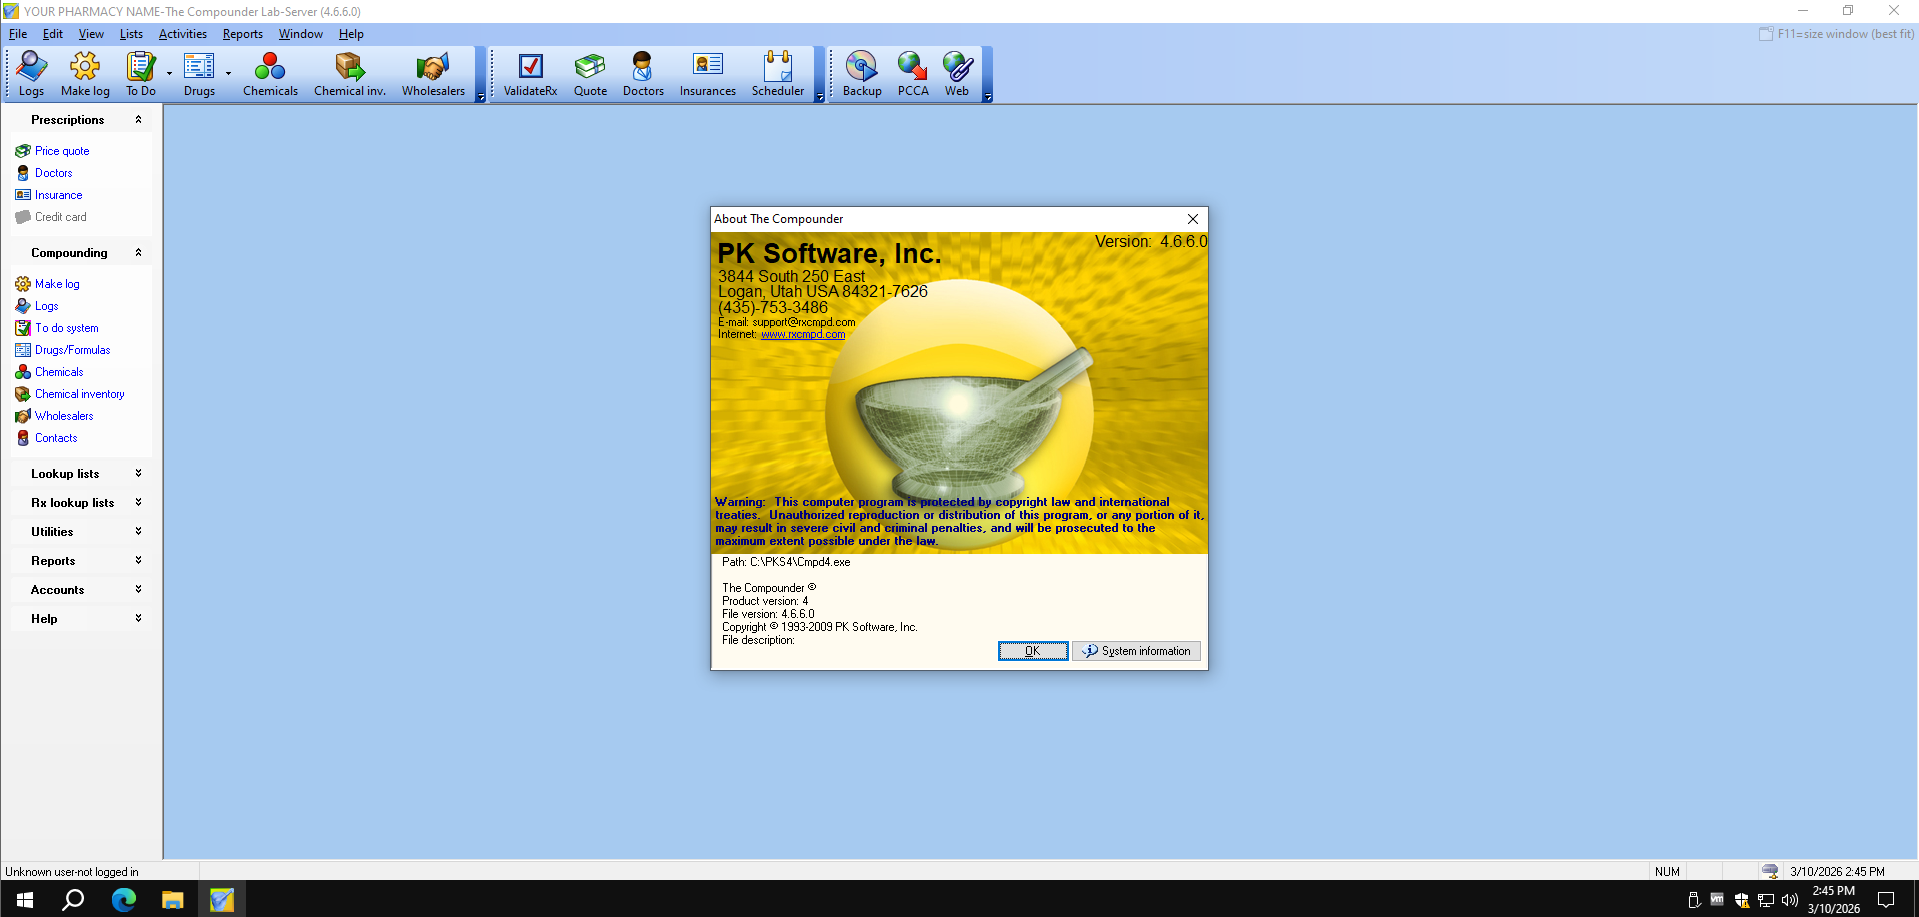Click the status bar network icon
Viewport: 1919px width, 917px height.
1770,871
